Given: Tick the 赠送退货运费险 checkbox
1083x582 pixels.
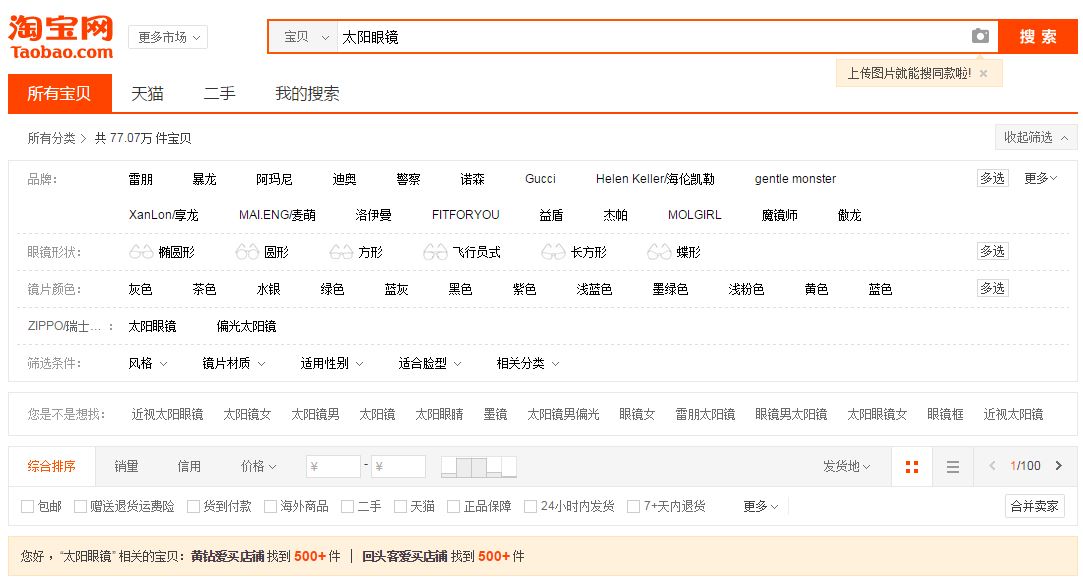Looking at the screenshot, I should [80, 507].
